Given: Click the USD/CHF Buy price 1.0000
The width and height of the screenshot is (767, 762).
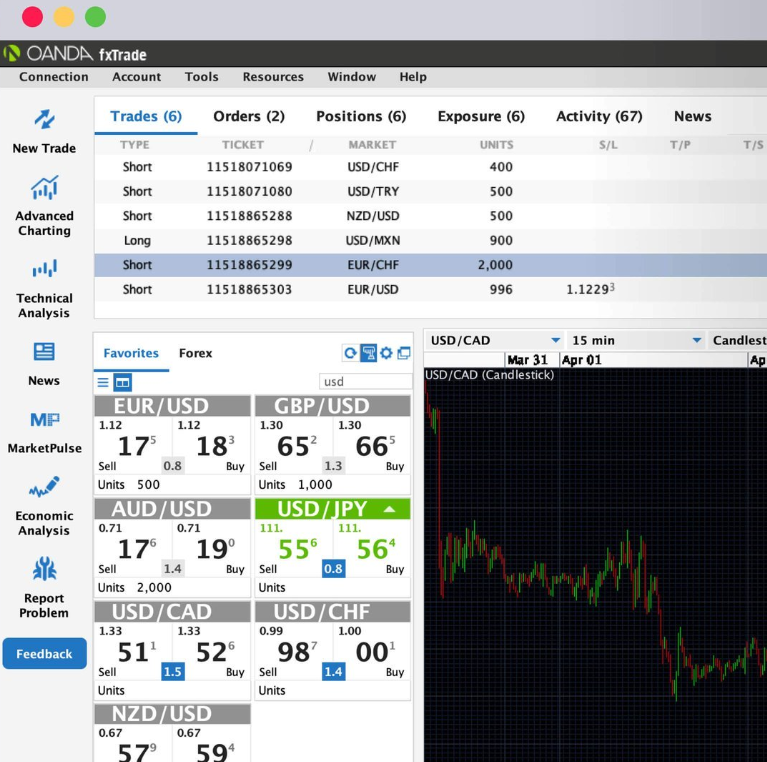Looking at the screenshot, I should [372, 651].
